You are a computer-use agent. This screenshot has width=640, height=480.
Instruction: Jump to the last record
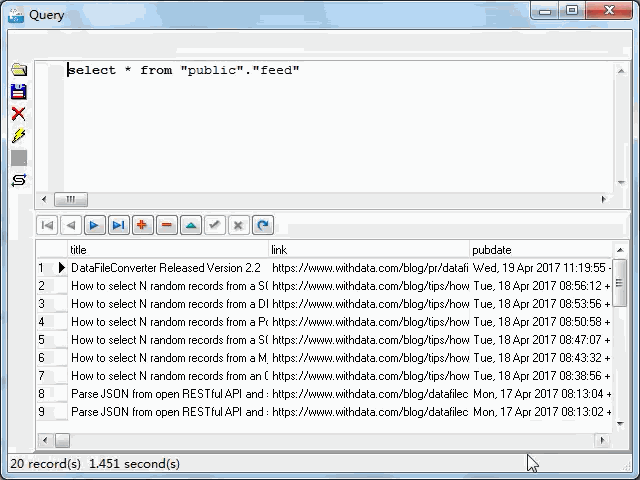[119, 225]
